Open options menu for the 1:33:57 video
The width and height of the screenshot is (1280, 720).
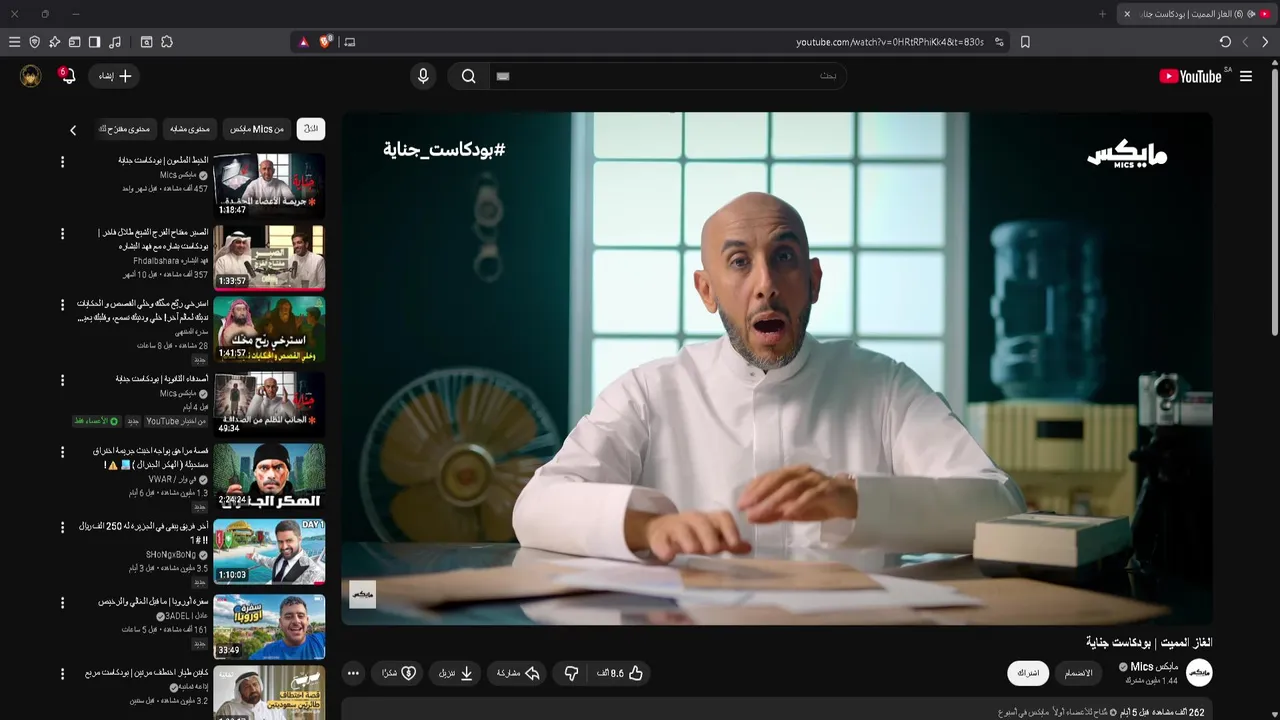(62, 233)
